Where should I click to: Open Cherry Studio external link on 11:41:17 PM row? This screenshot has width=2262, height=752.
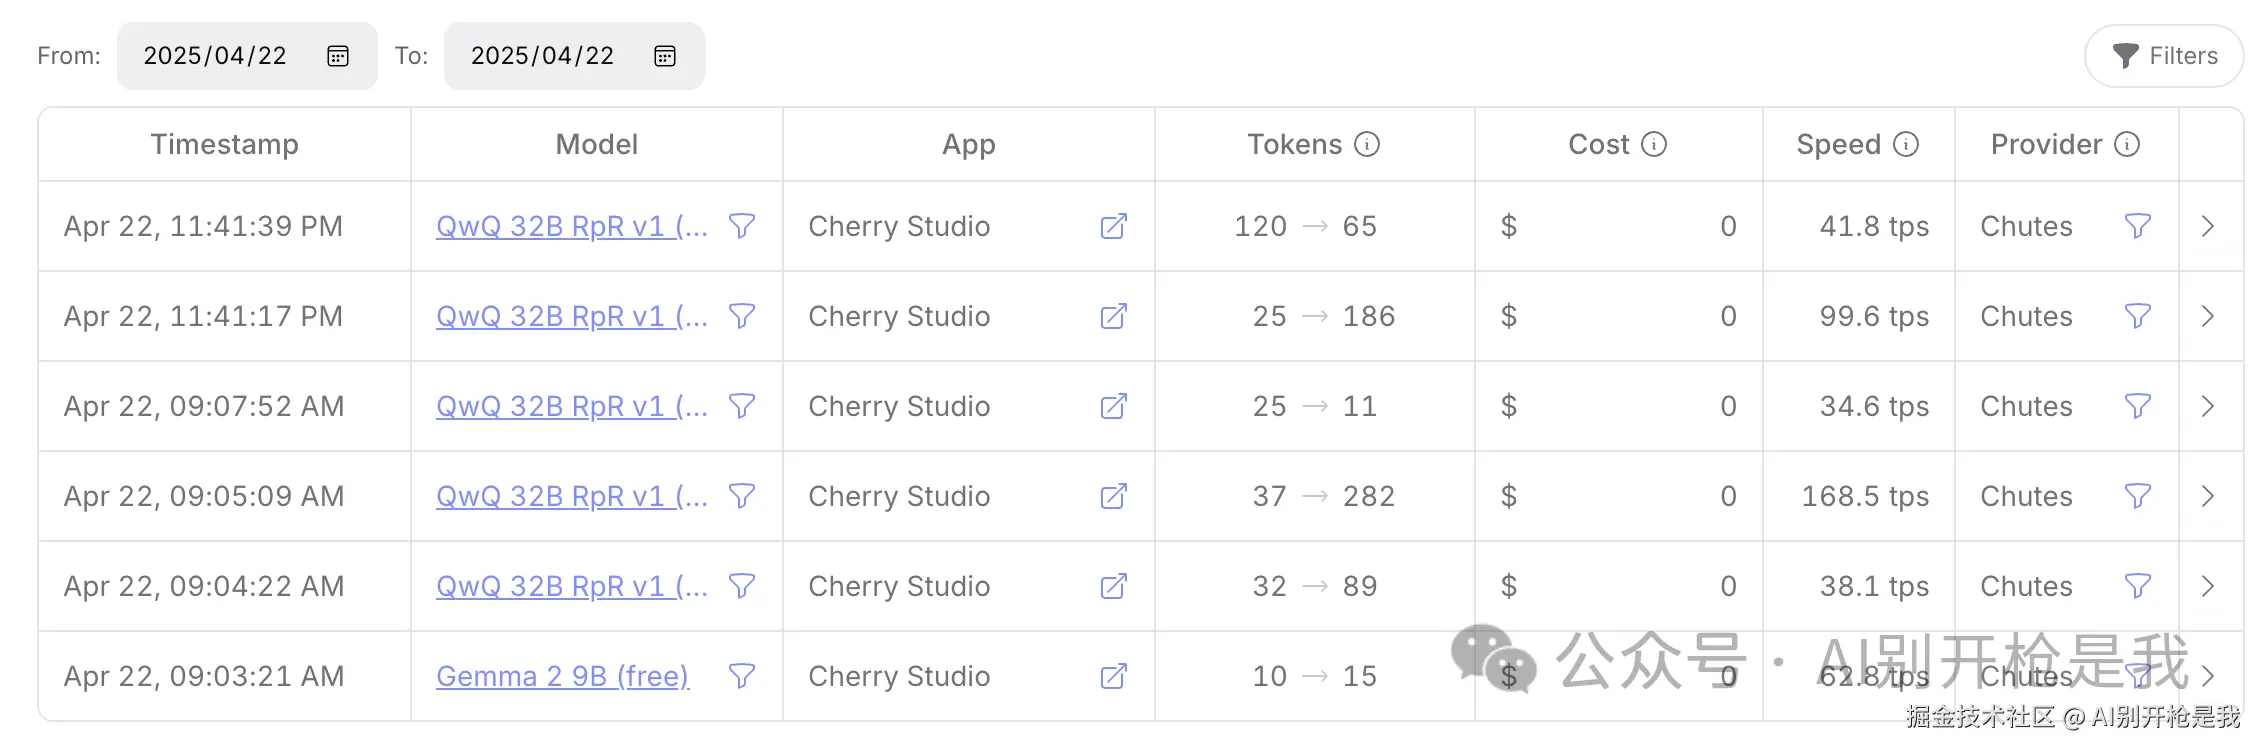tap(1113, 317)
